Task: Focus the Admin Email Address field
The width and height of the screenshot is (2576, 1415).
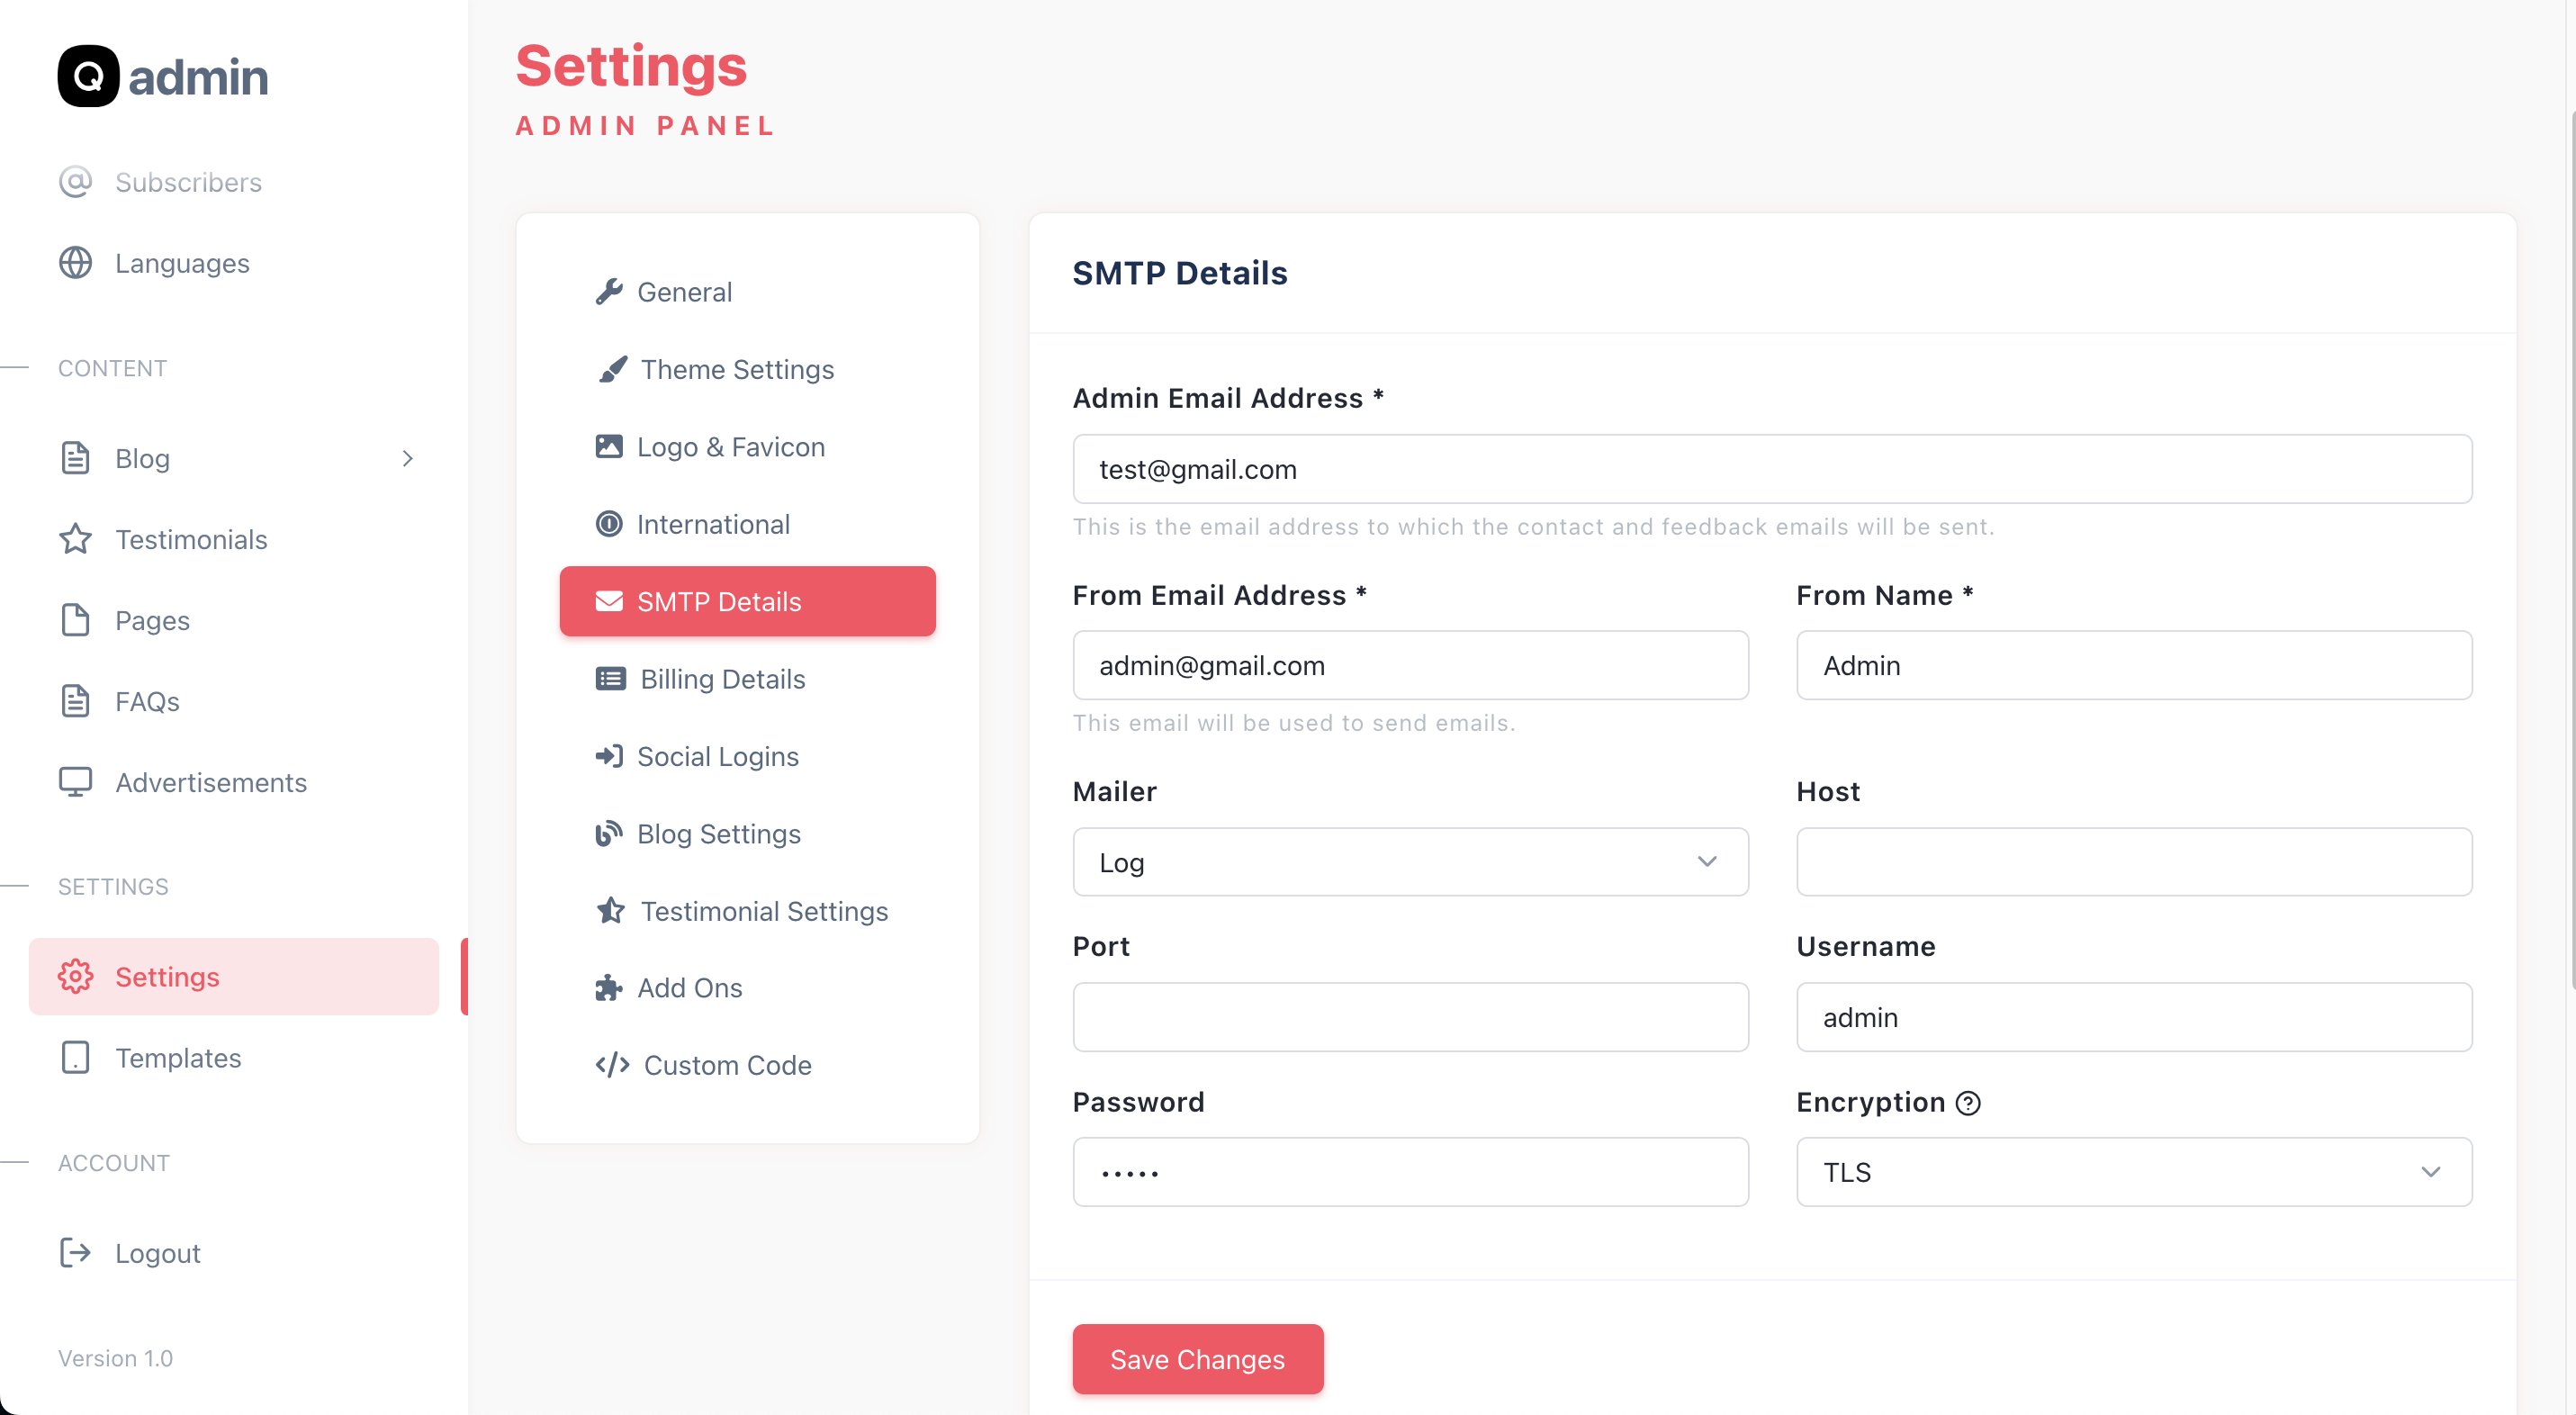Action: [x=1771, y=469]
